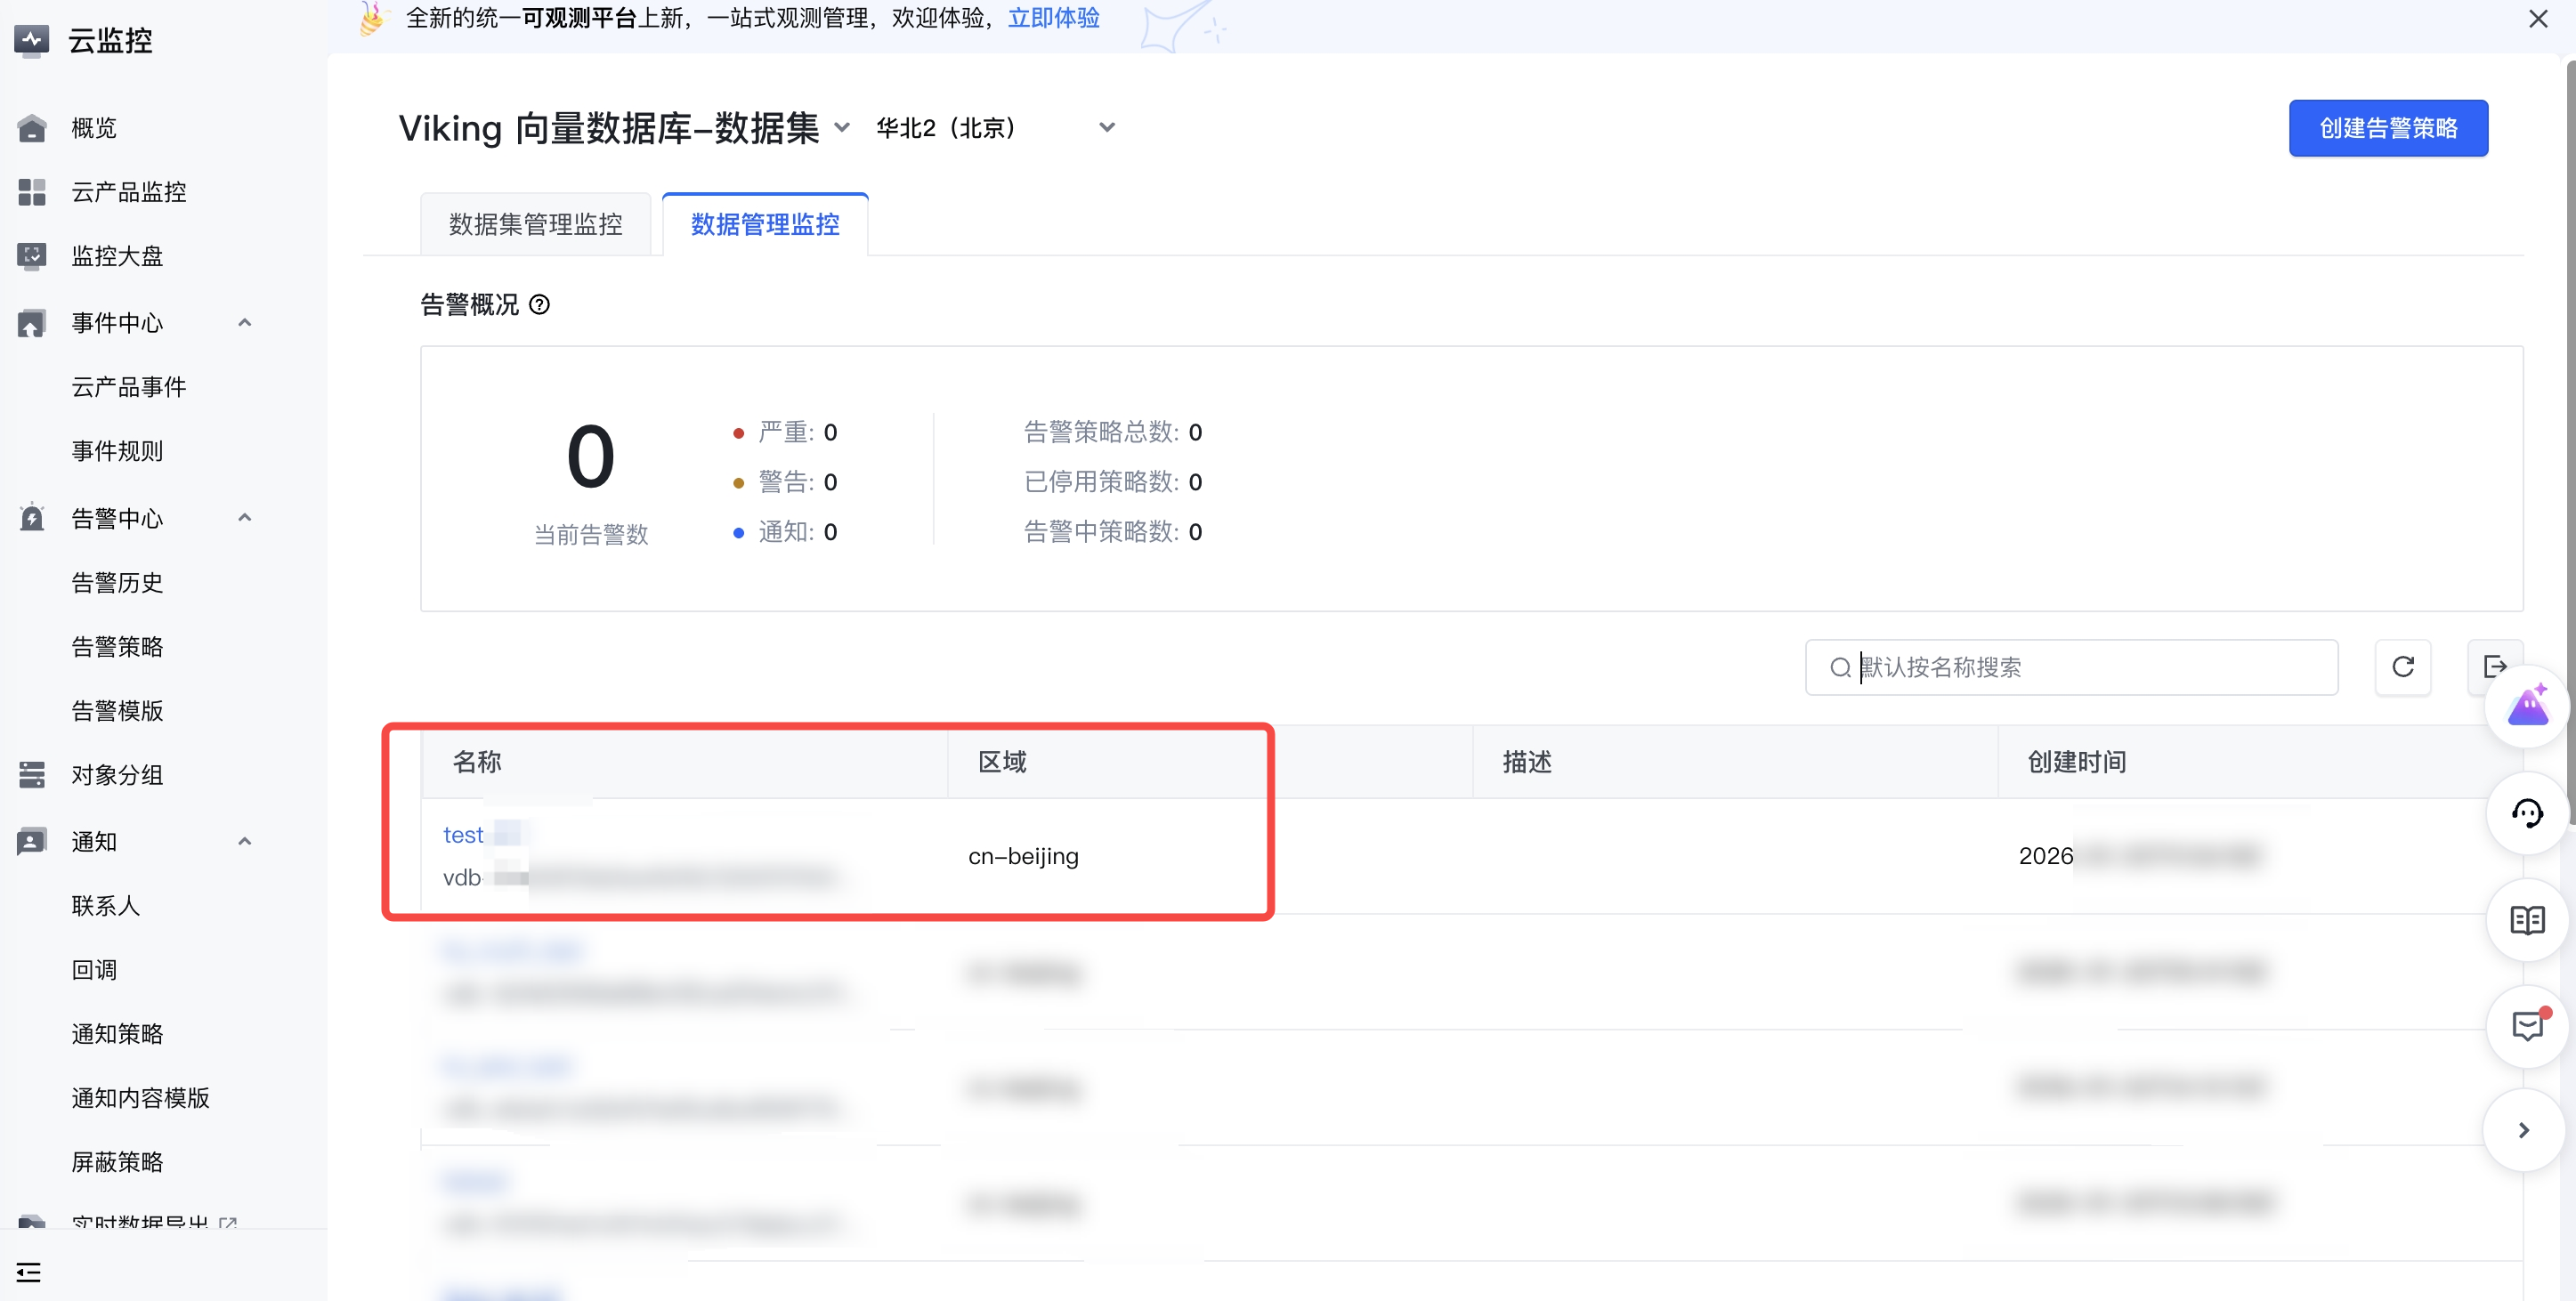Open the AI assistant floating icon
This screenshot has width=2576, height=1301.
[x=2526, y=707]
